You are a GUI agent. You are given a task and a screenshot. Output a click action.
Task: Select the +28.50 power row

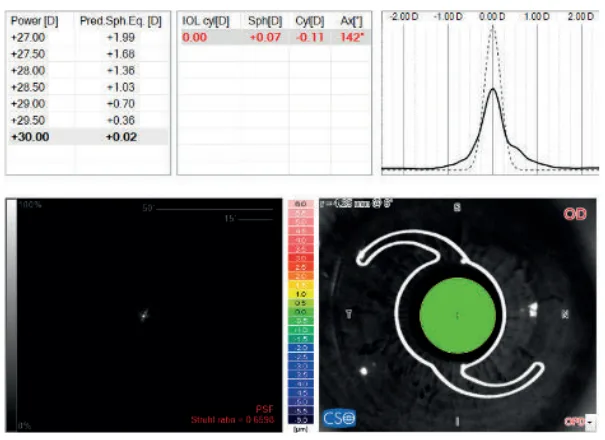[88, 87]
